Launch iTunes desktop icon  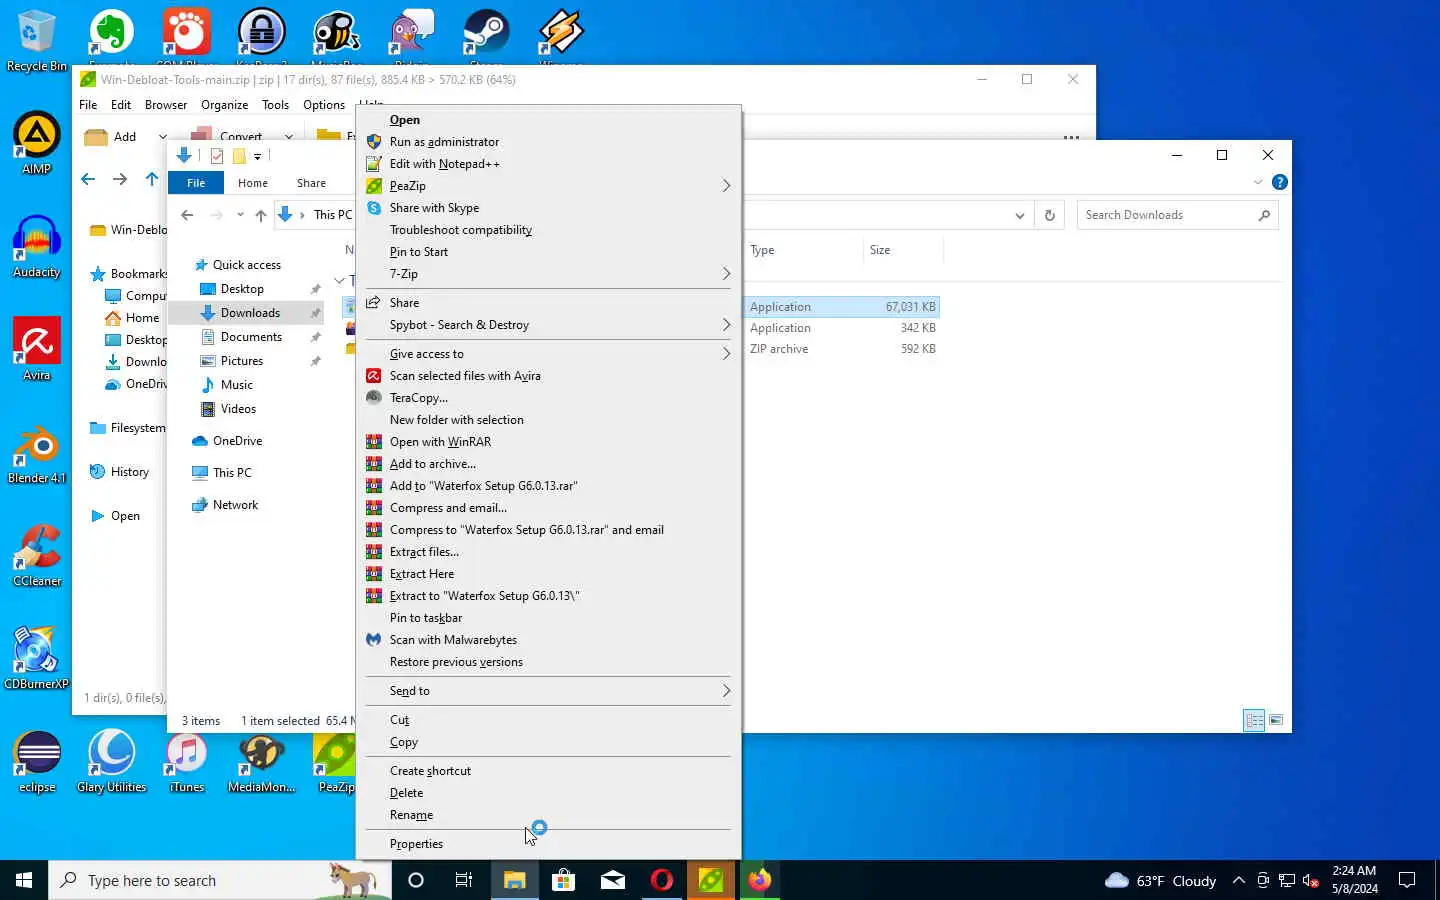(187, 761)
